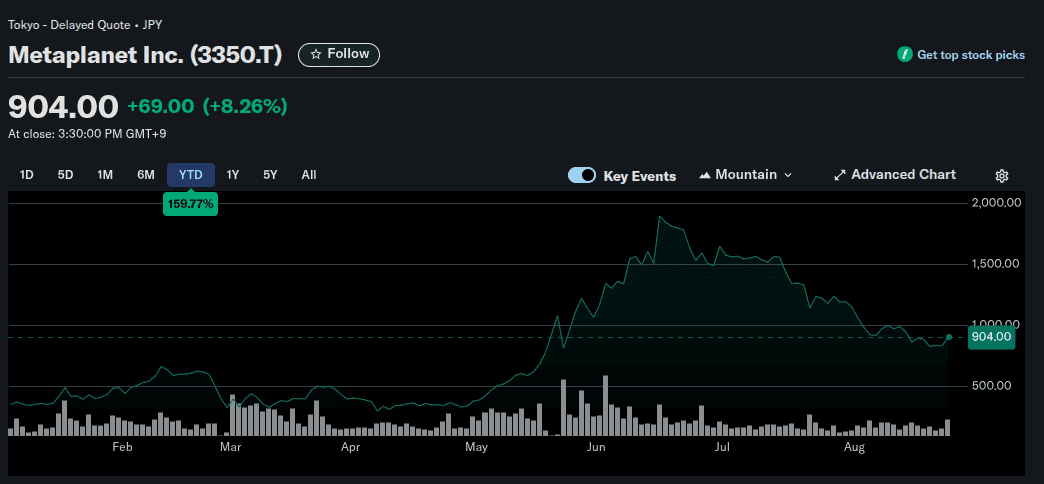
Task: Open chart settings gear icon
Action: pos(1001,176)
